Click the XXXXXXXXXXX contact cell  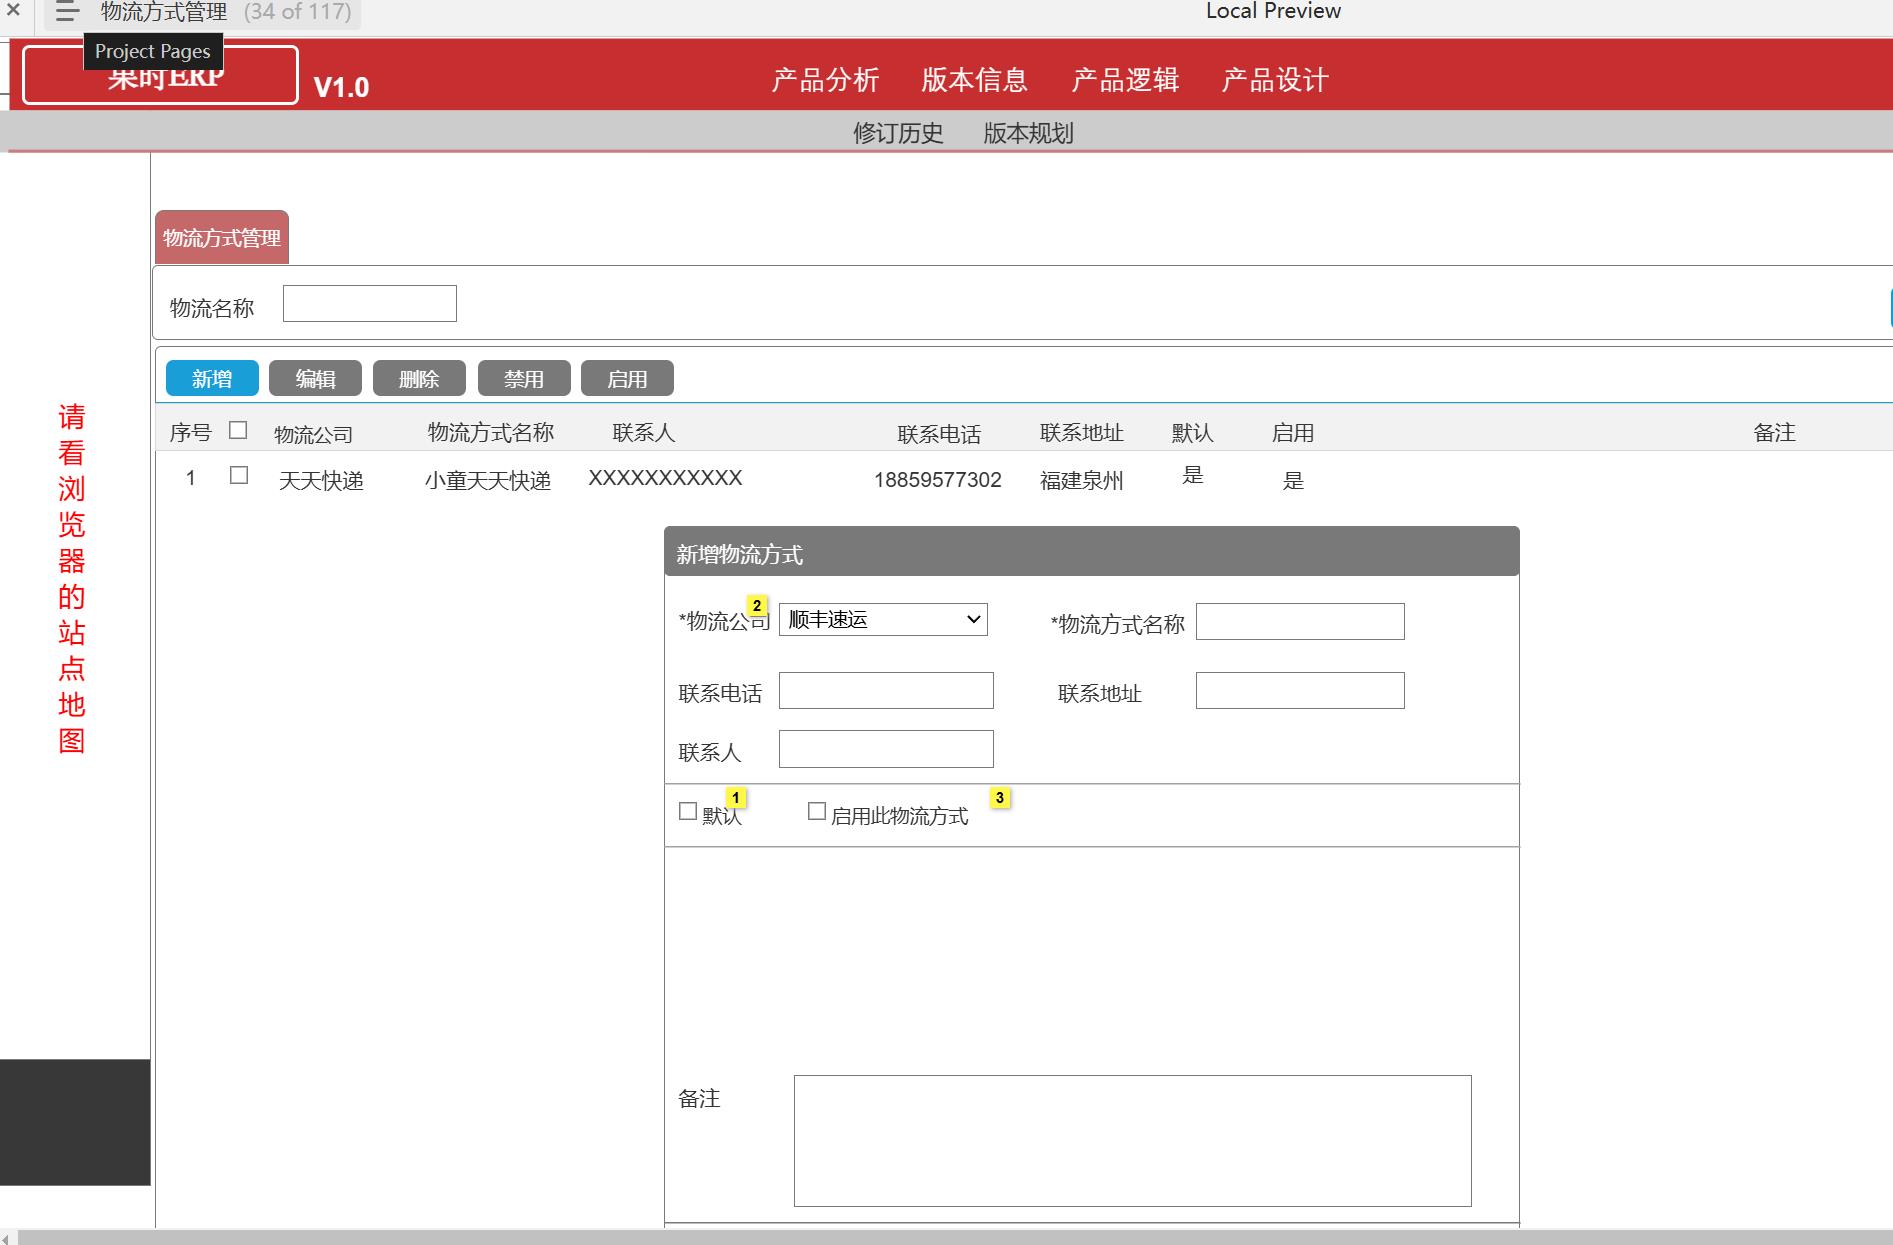point(665,478)
